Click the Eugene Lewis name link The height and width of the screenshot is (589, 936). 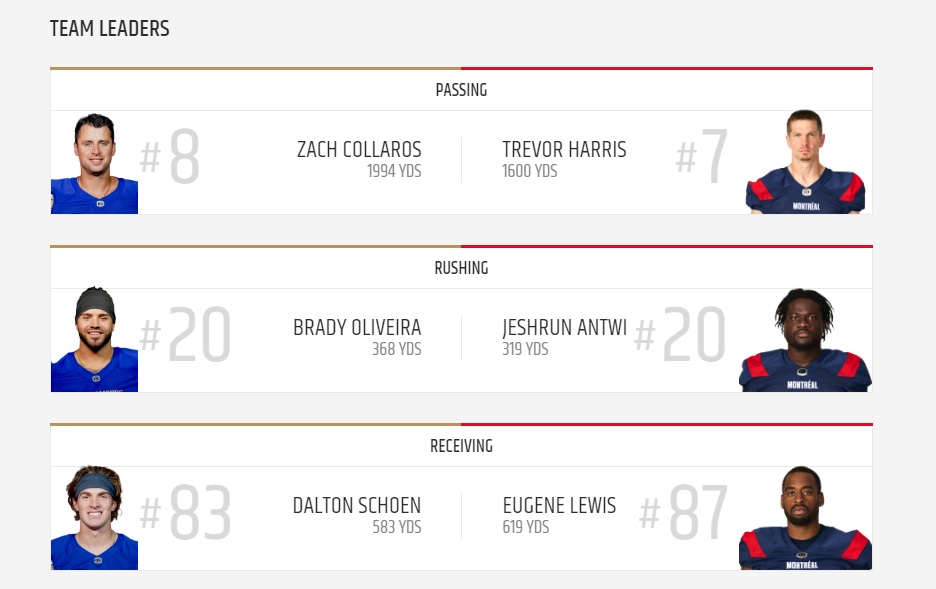(x=559, y=506)
